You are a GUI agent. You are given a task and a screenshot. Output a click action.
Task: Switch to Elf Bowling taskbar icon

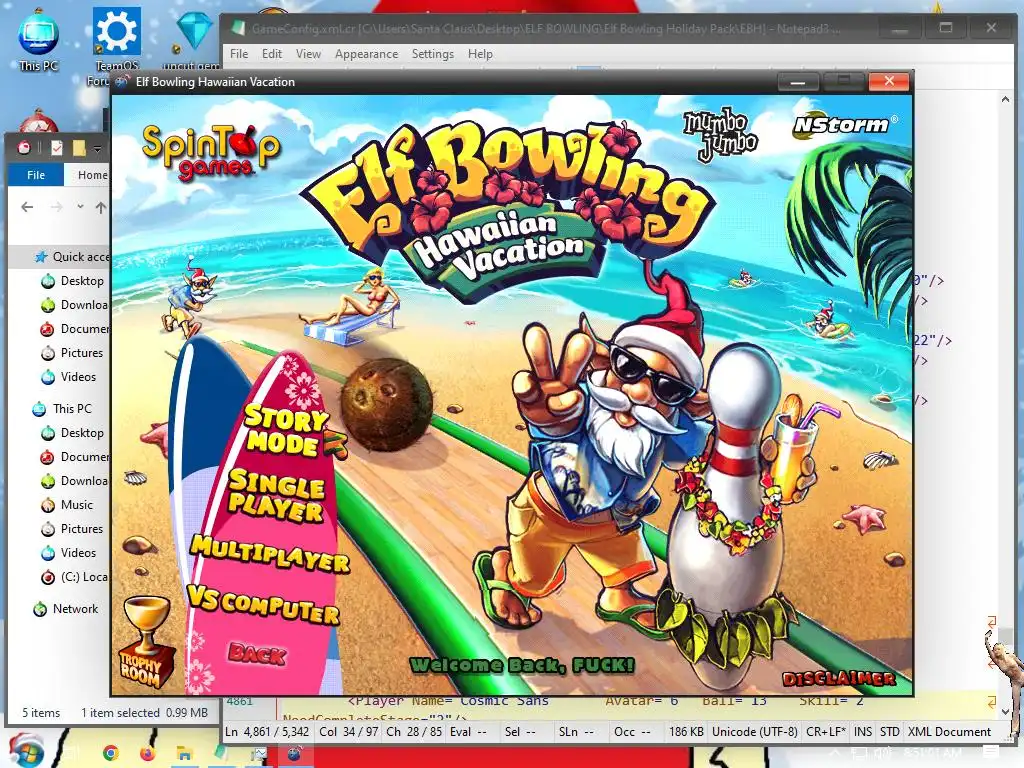(295, 753)
